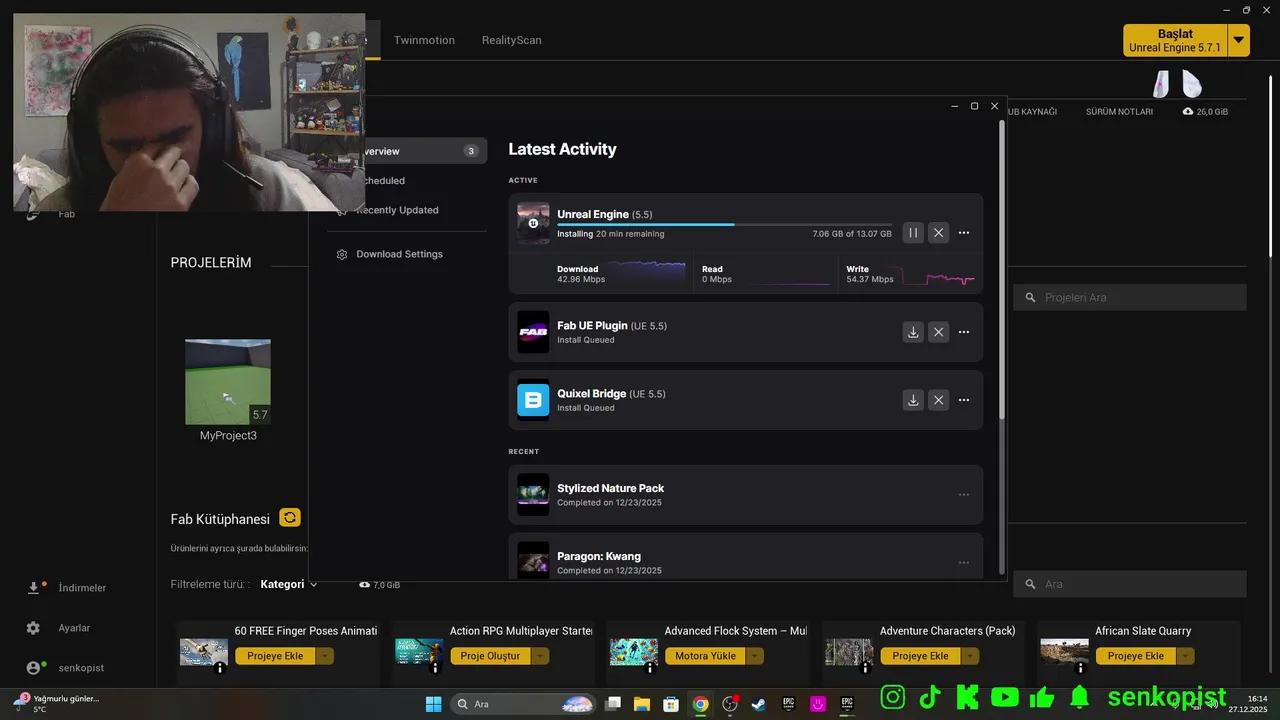Open more options for Stylized Nature Pack
The height and width of the screenshot is (720, 1280).
[x=964, y=495]
